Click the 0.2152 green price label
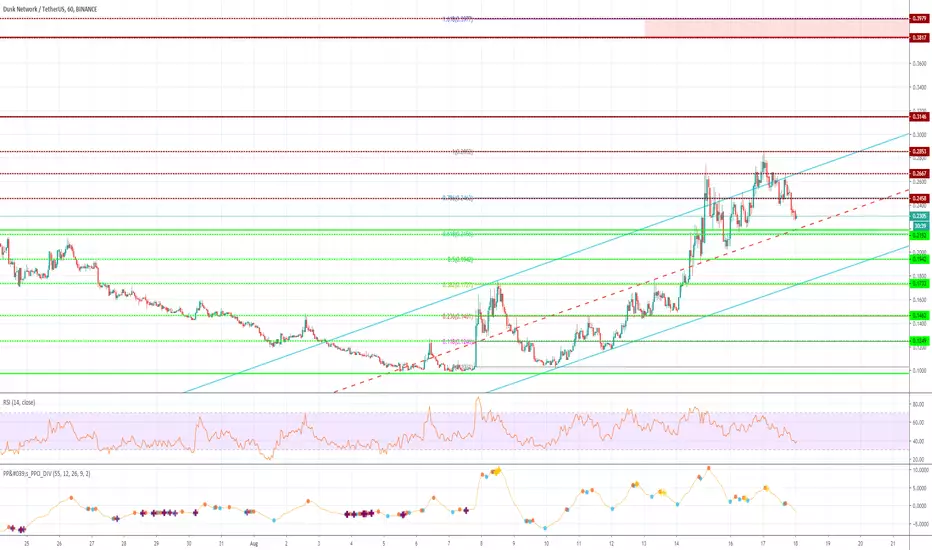The image size is (932, 550). click(920, 235)
